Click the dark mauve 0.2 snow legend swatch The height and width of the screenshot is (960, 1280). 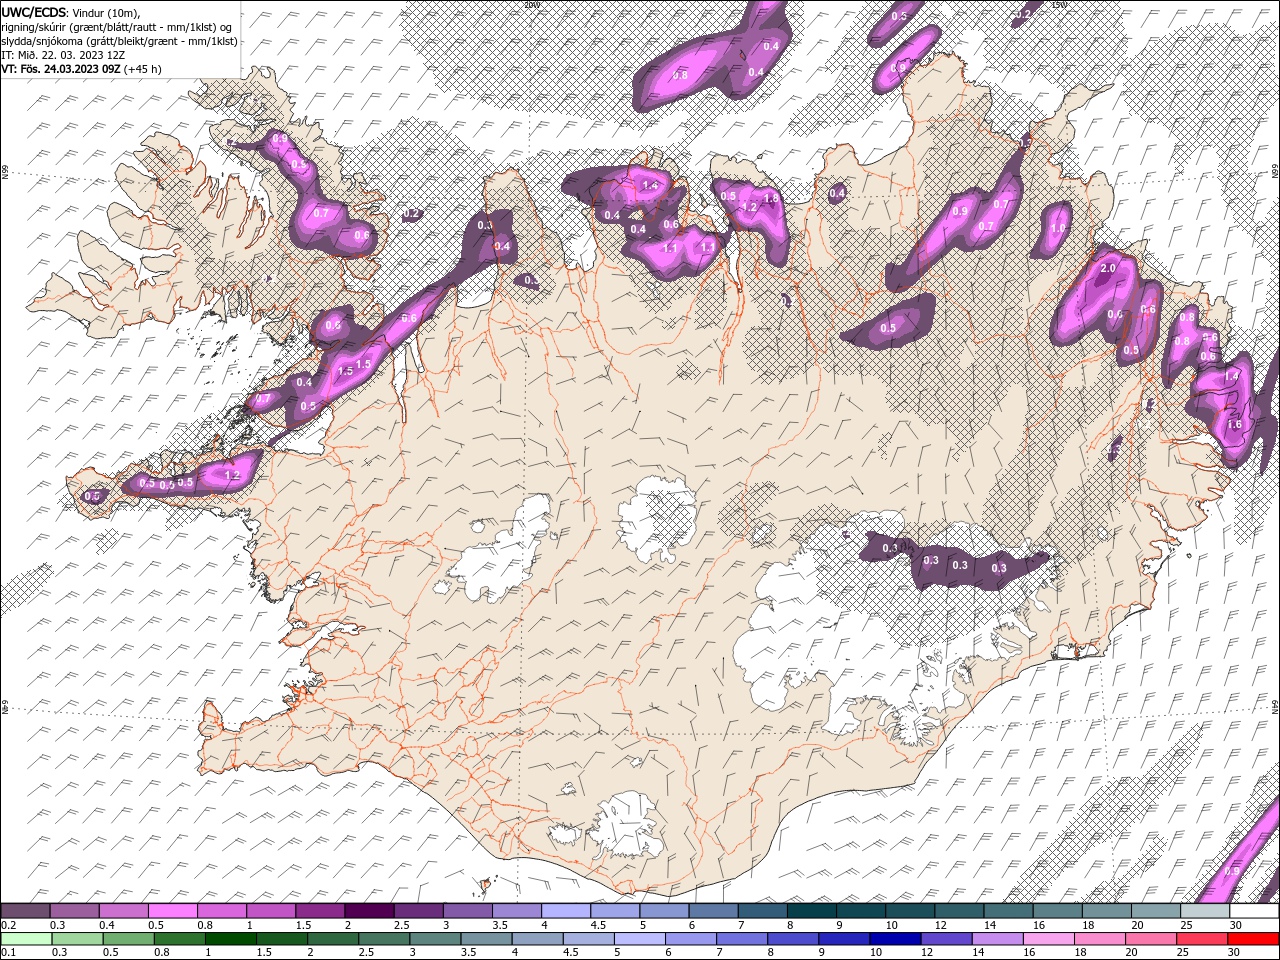[x=26, y=911]
